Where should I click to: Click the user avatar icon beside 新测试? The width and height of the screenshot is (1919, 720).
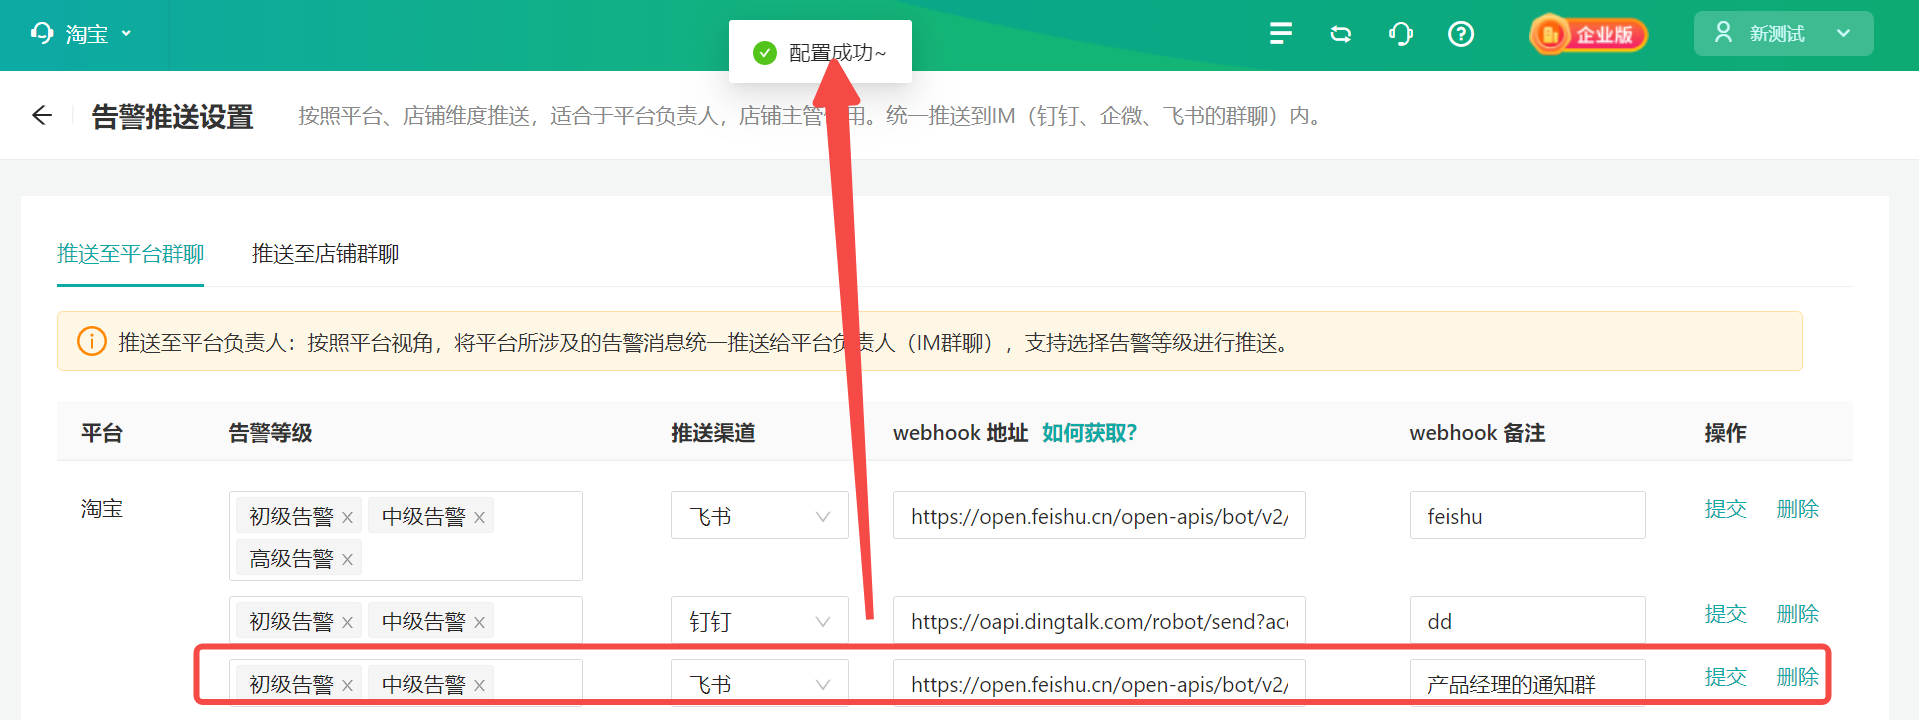pyautogui.click(x=1723, y=33)
